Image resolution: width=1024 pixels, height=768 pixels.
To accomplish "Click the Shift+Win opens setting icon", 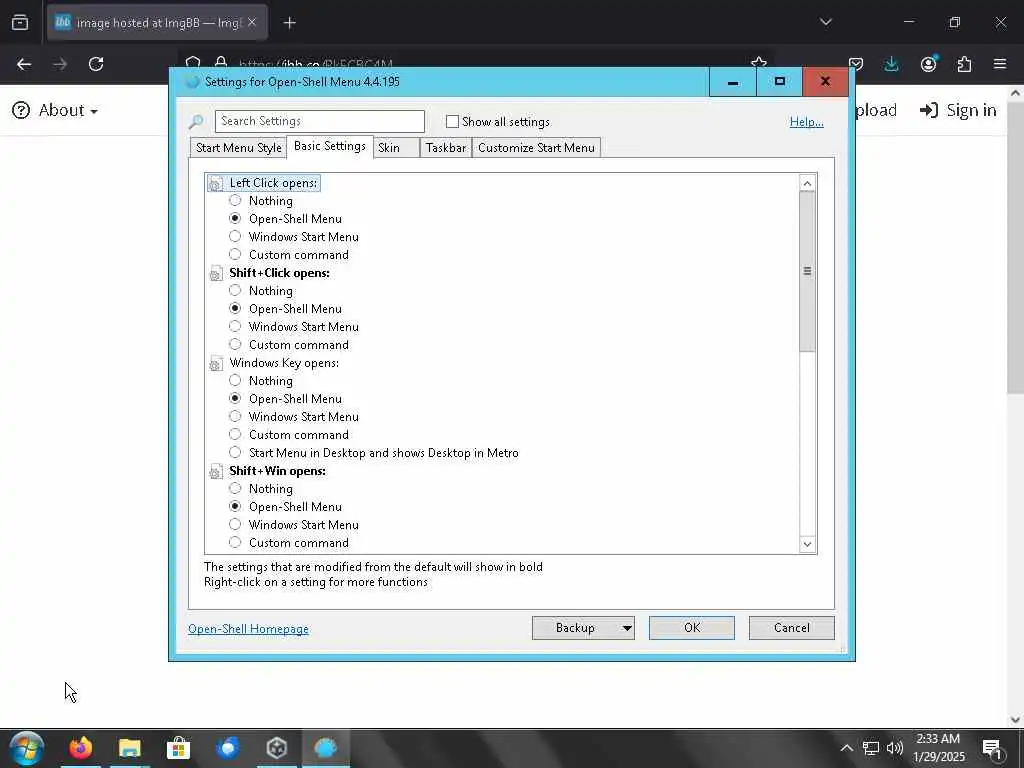I will click(216, 472).
